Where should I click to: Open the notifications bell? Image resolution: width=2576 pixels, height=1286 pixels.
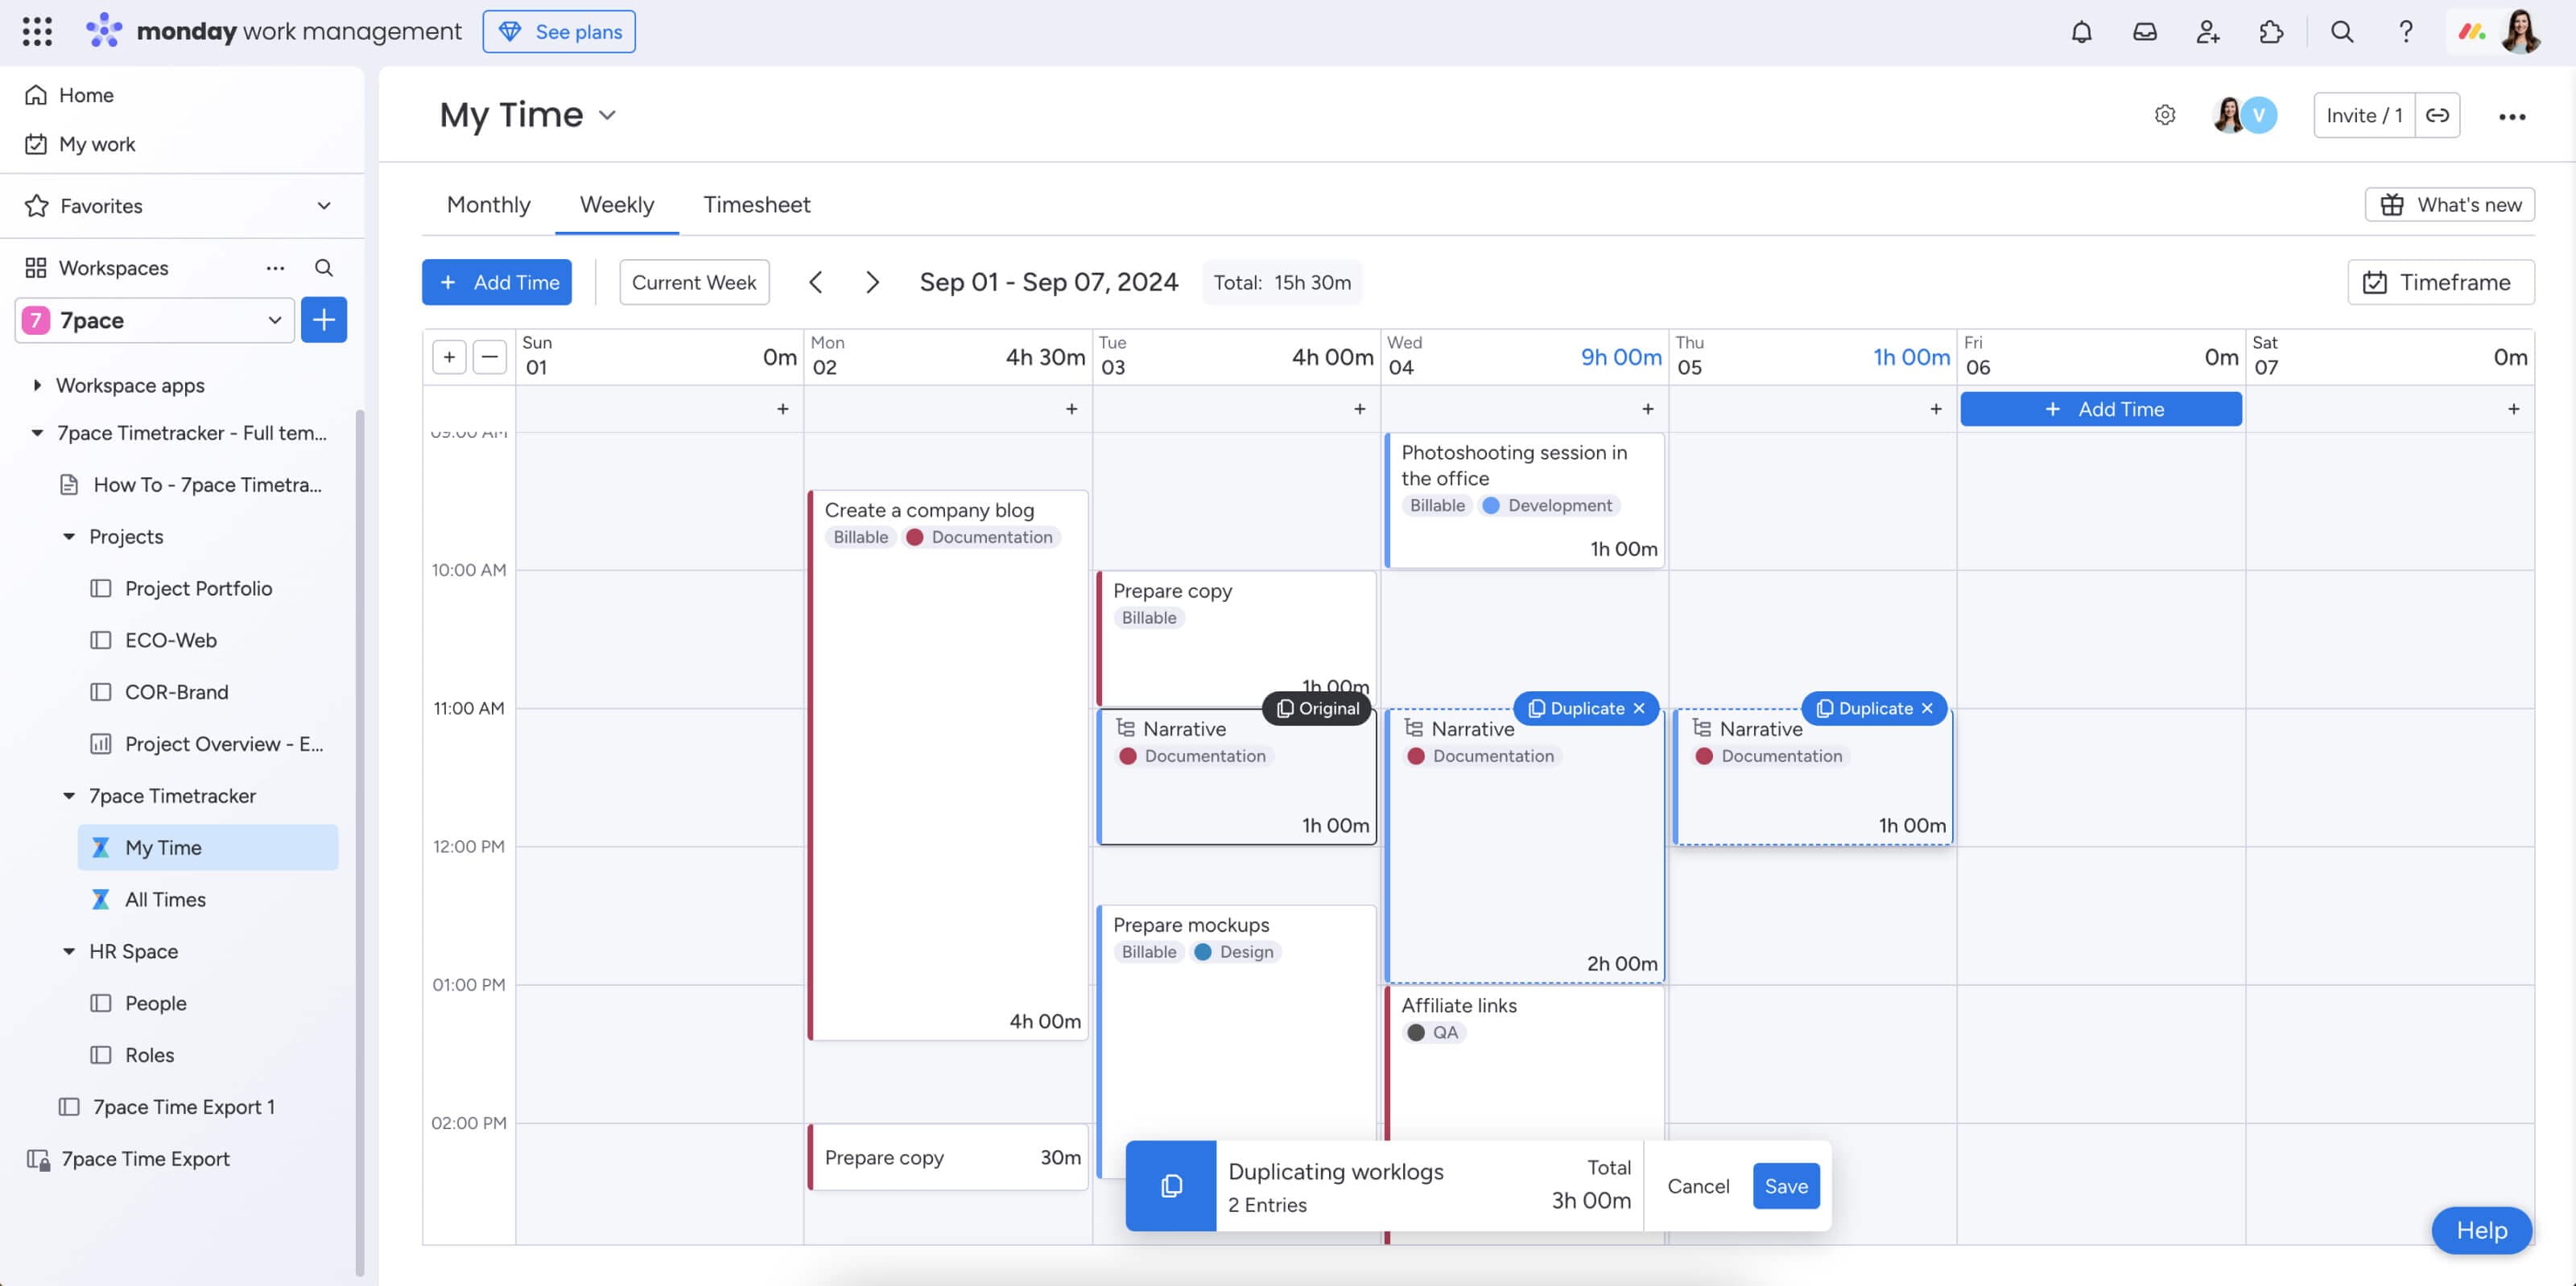pyautogui.click(x=2081, y=32)
